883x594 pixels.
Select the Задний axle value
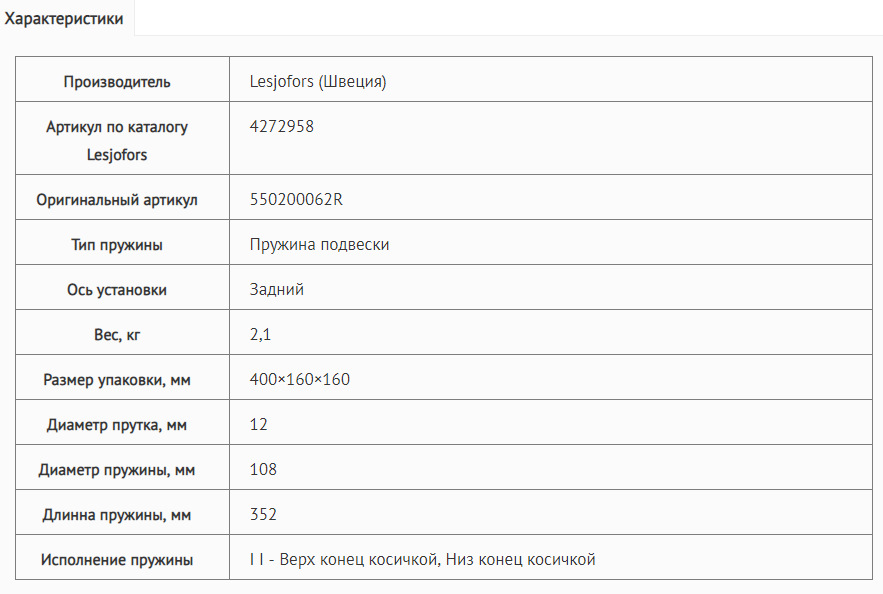[277, 290]
